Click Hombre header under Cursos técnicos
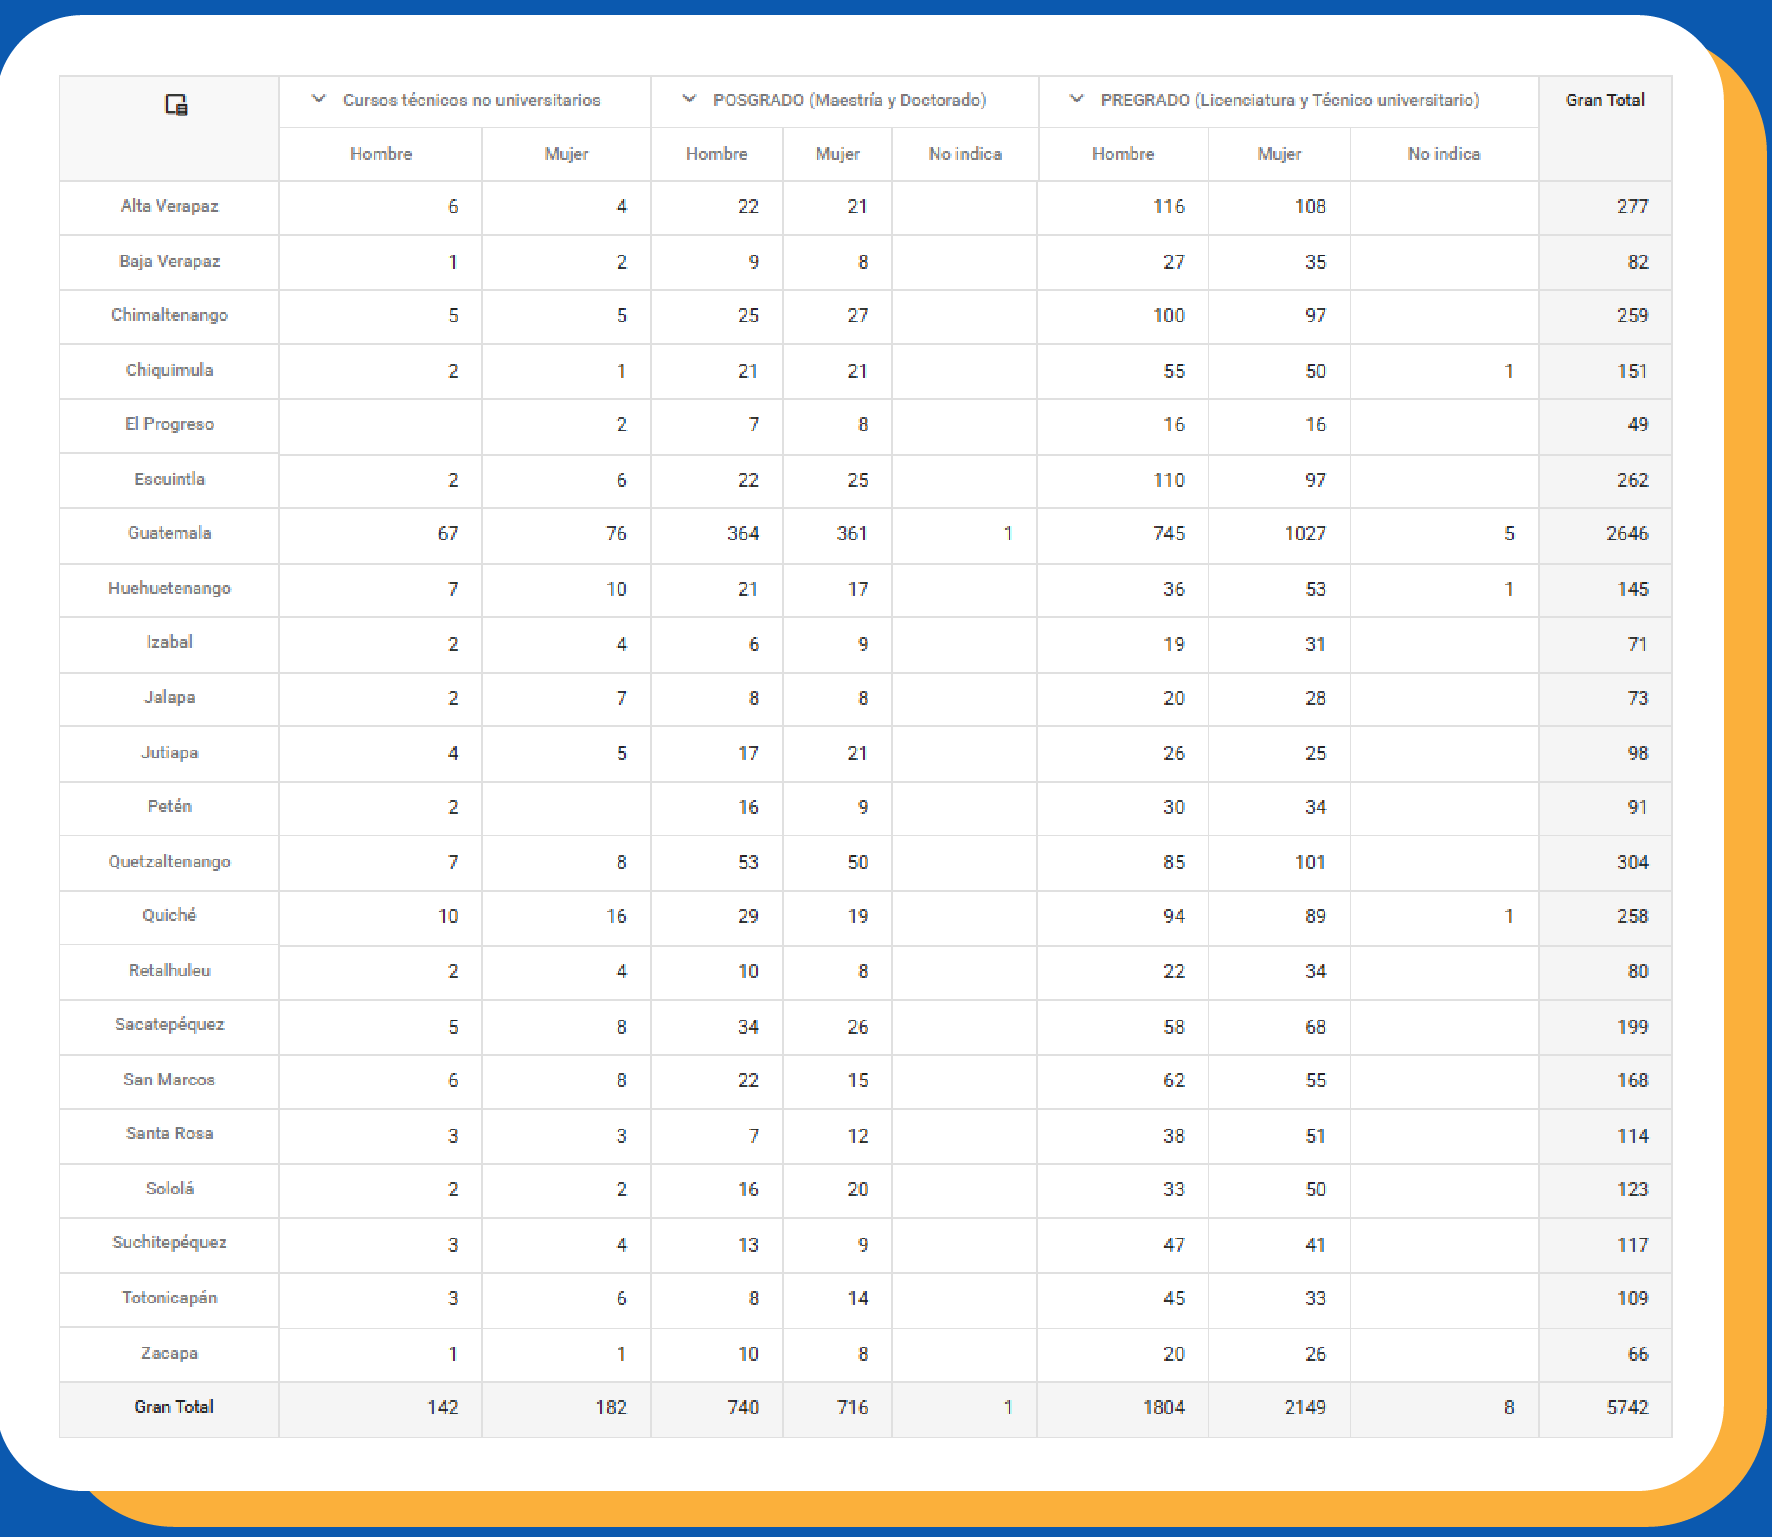Image resolution: width=1772 pixels, height=1537 pixels. point(381,154)
